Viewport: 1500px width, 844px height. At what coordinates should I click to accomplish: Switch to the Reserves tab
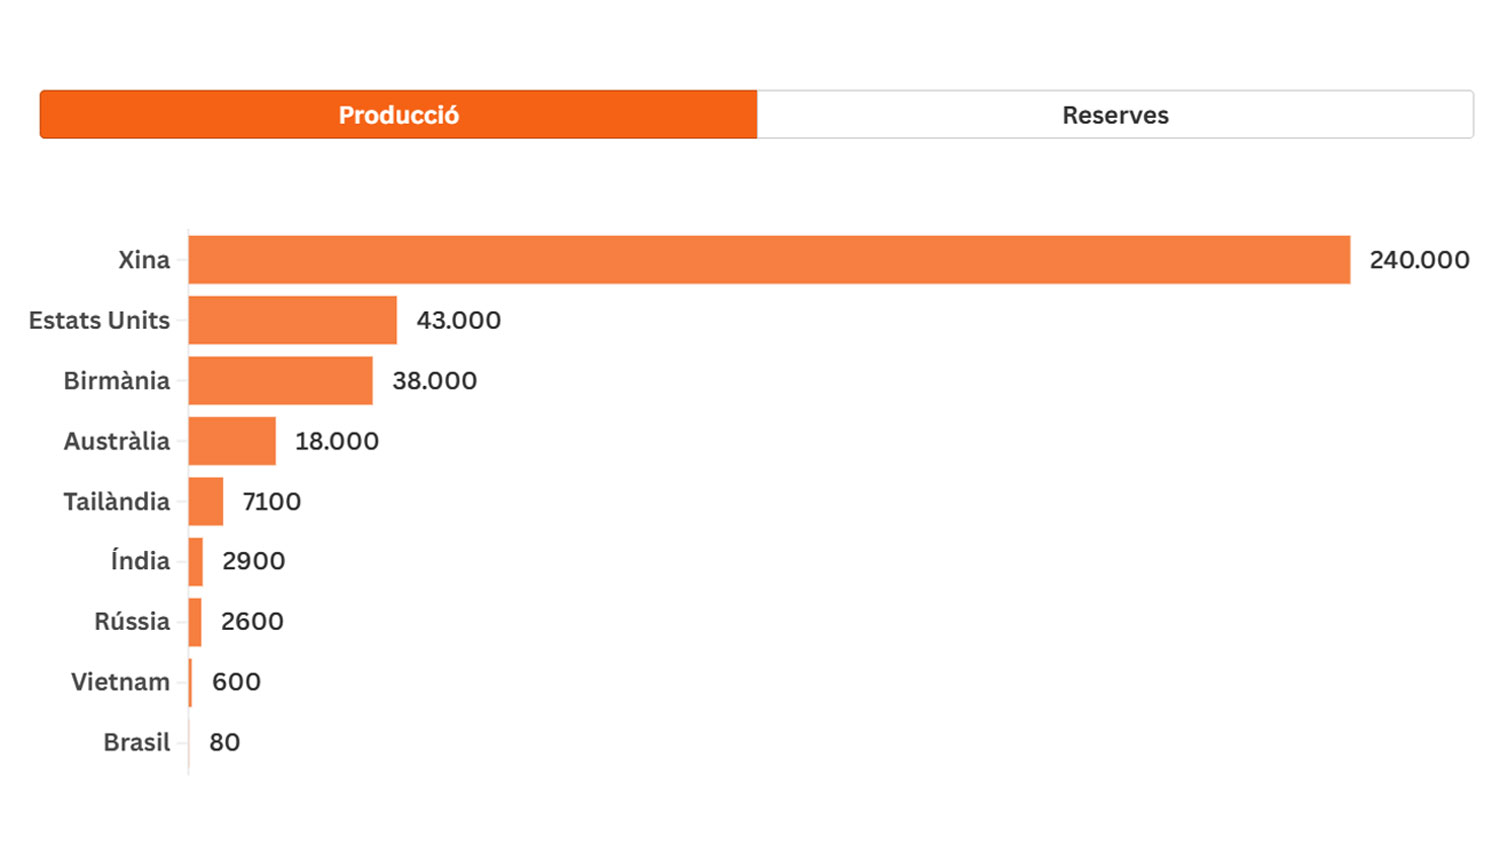point(1114,115)
